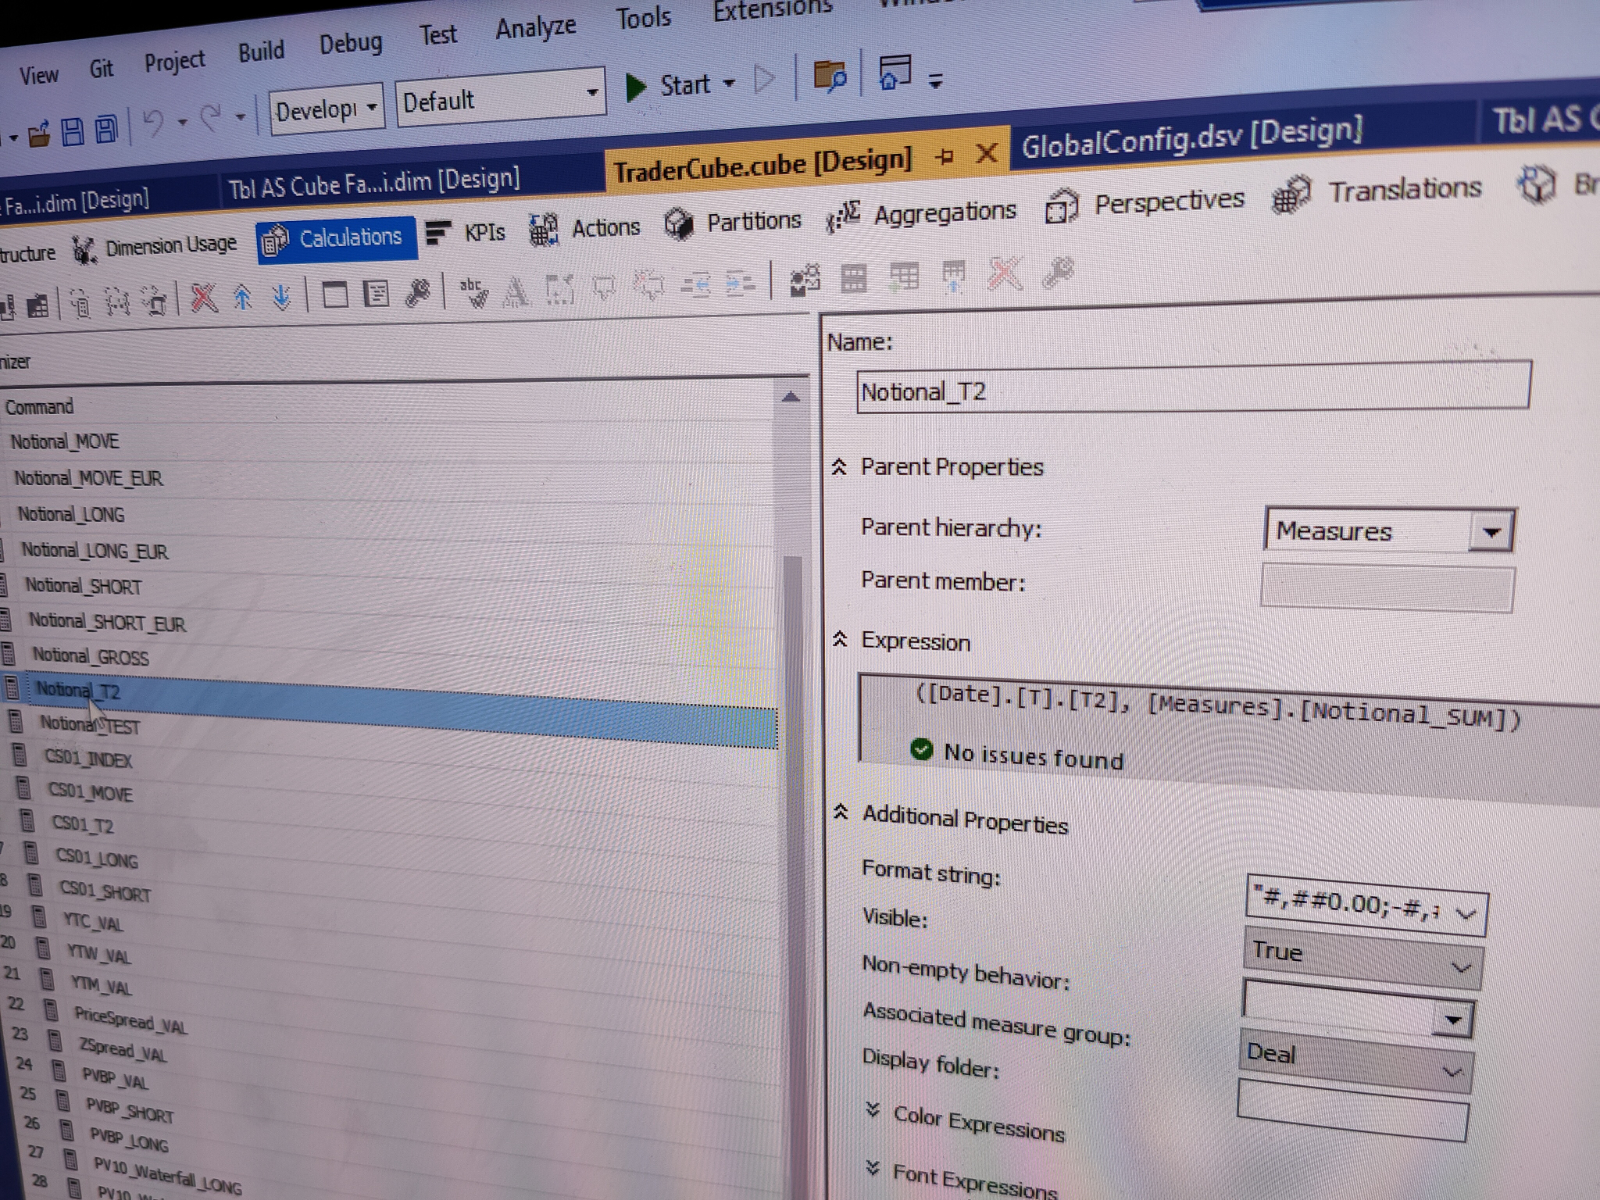Click the Save icon in main toolbar

pos(73,131)
